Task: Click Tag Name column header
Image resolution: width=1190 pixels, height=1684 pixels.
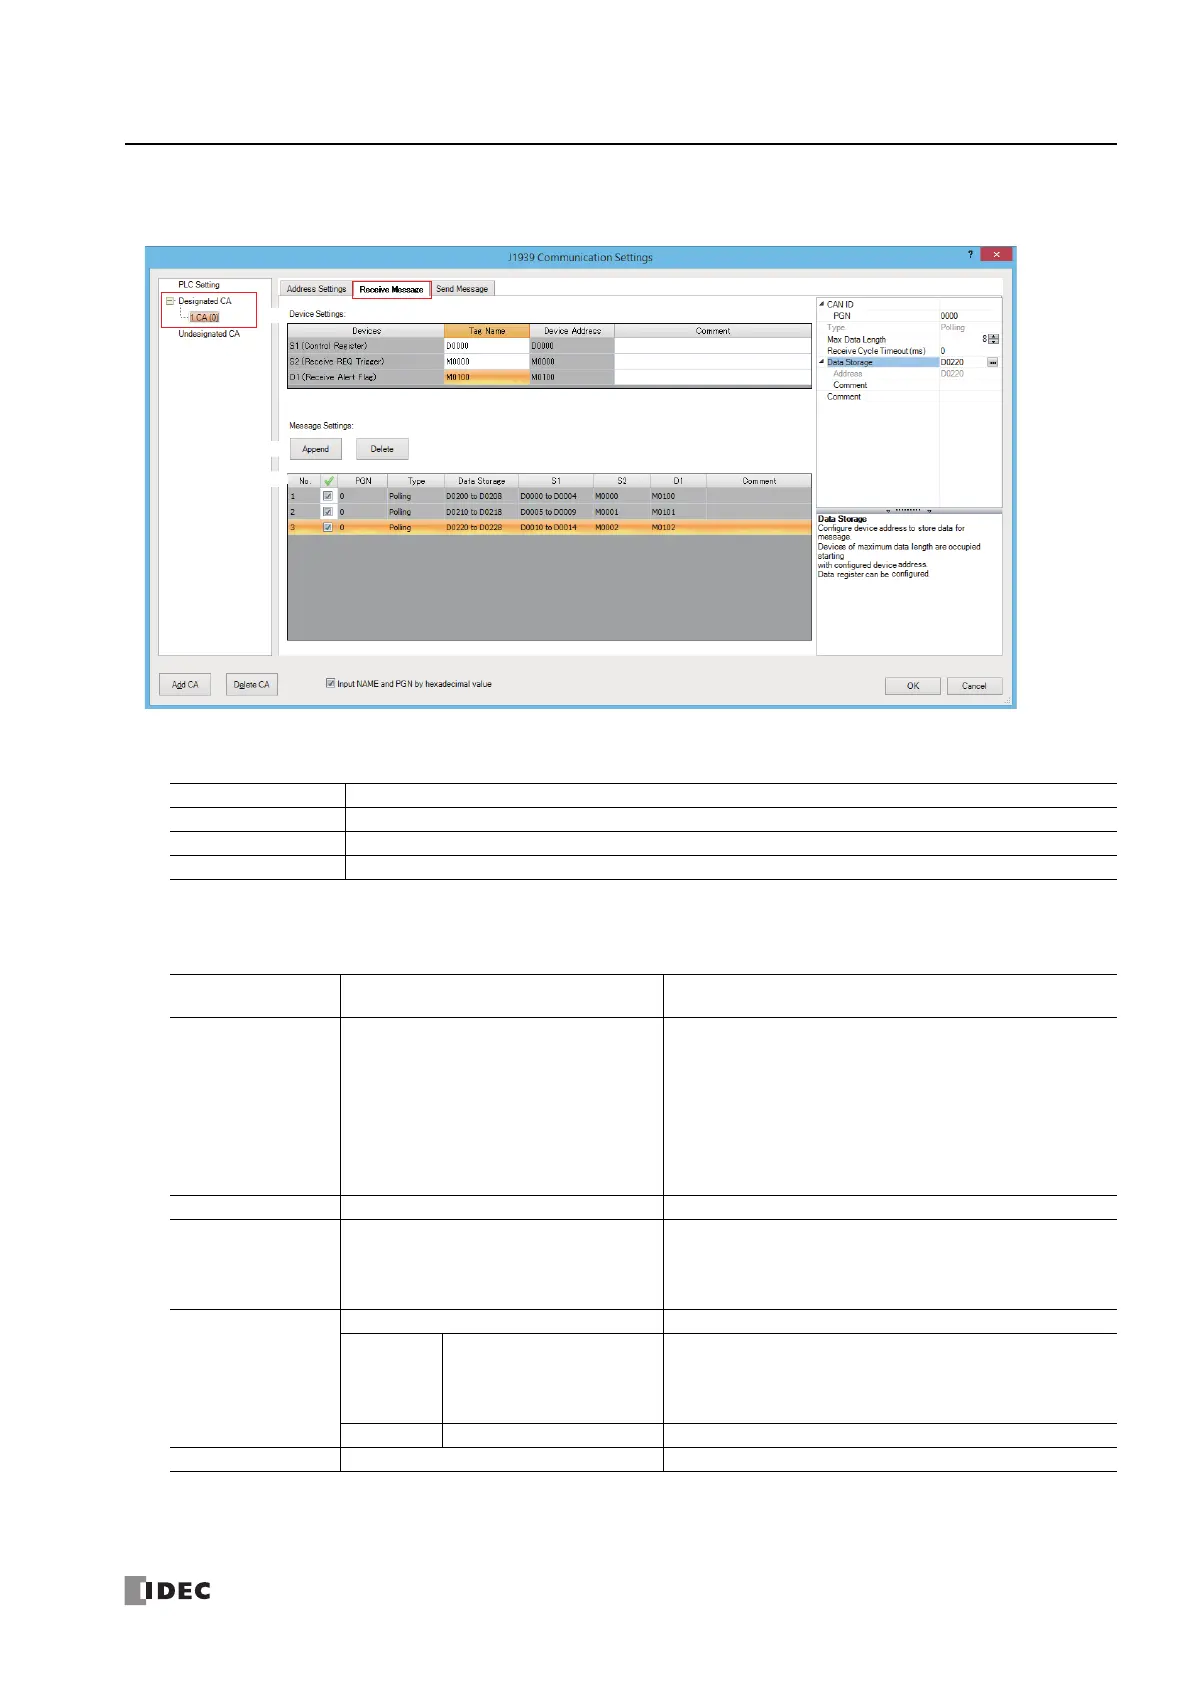Action: click(x=486, y=331)
